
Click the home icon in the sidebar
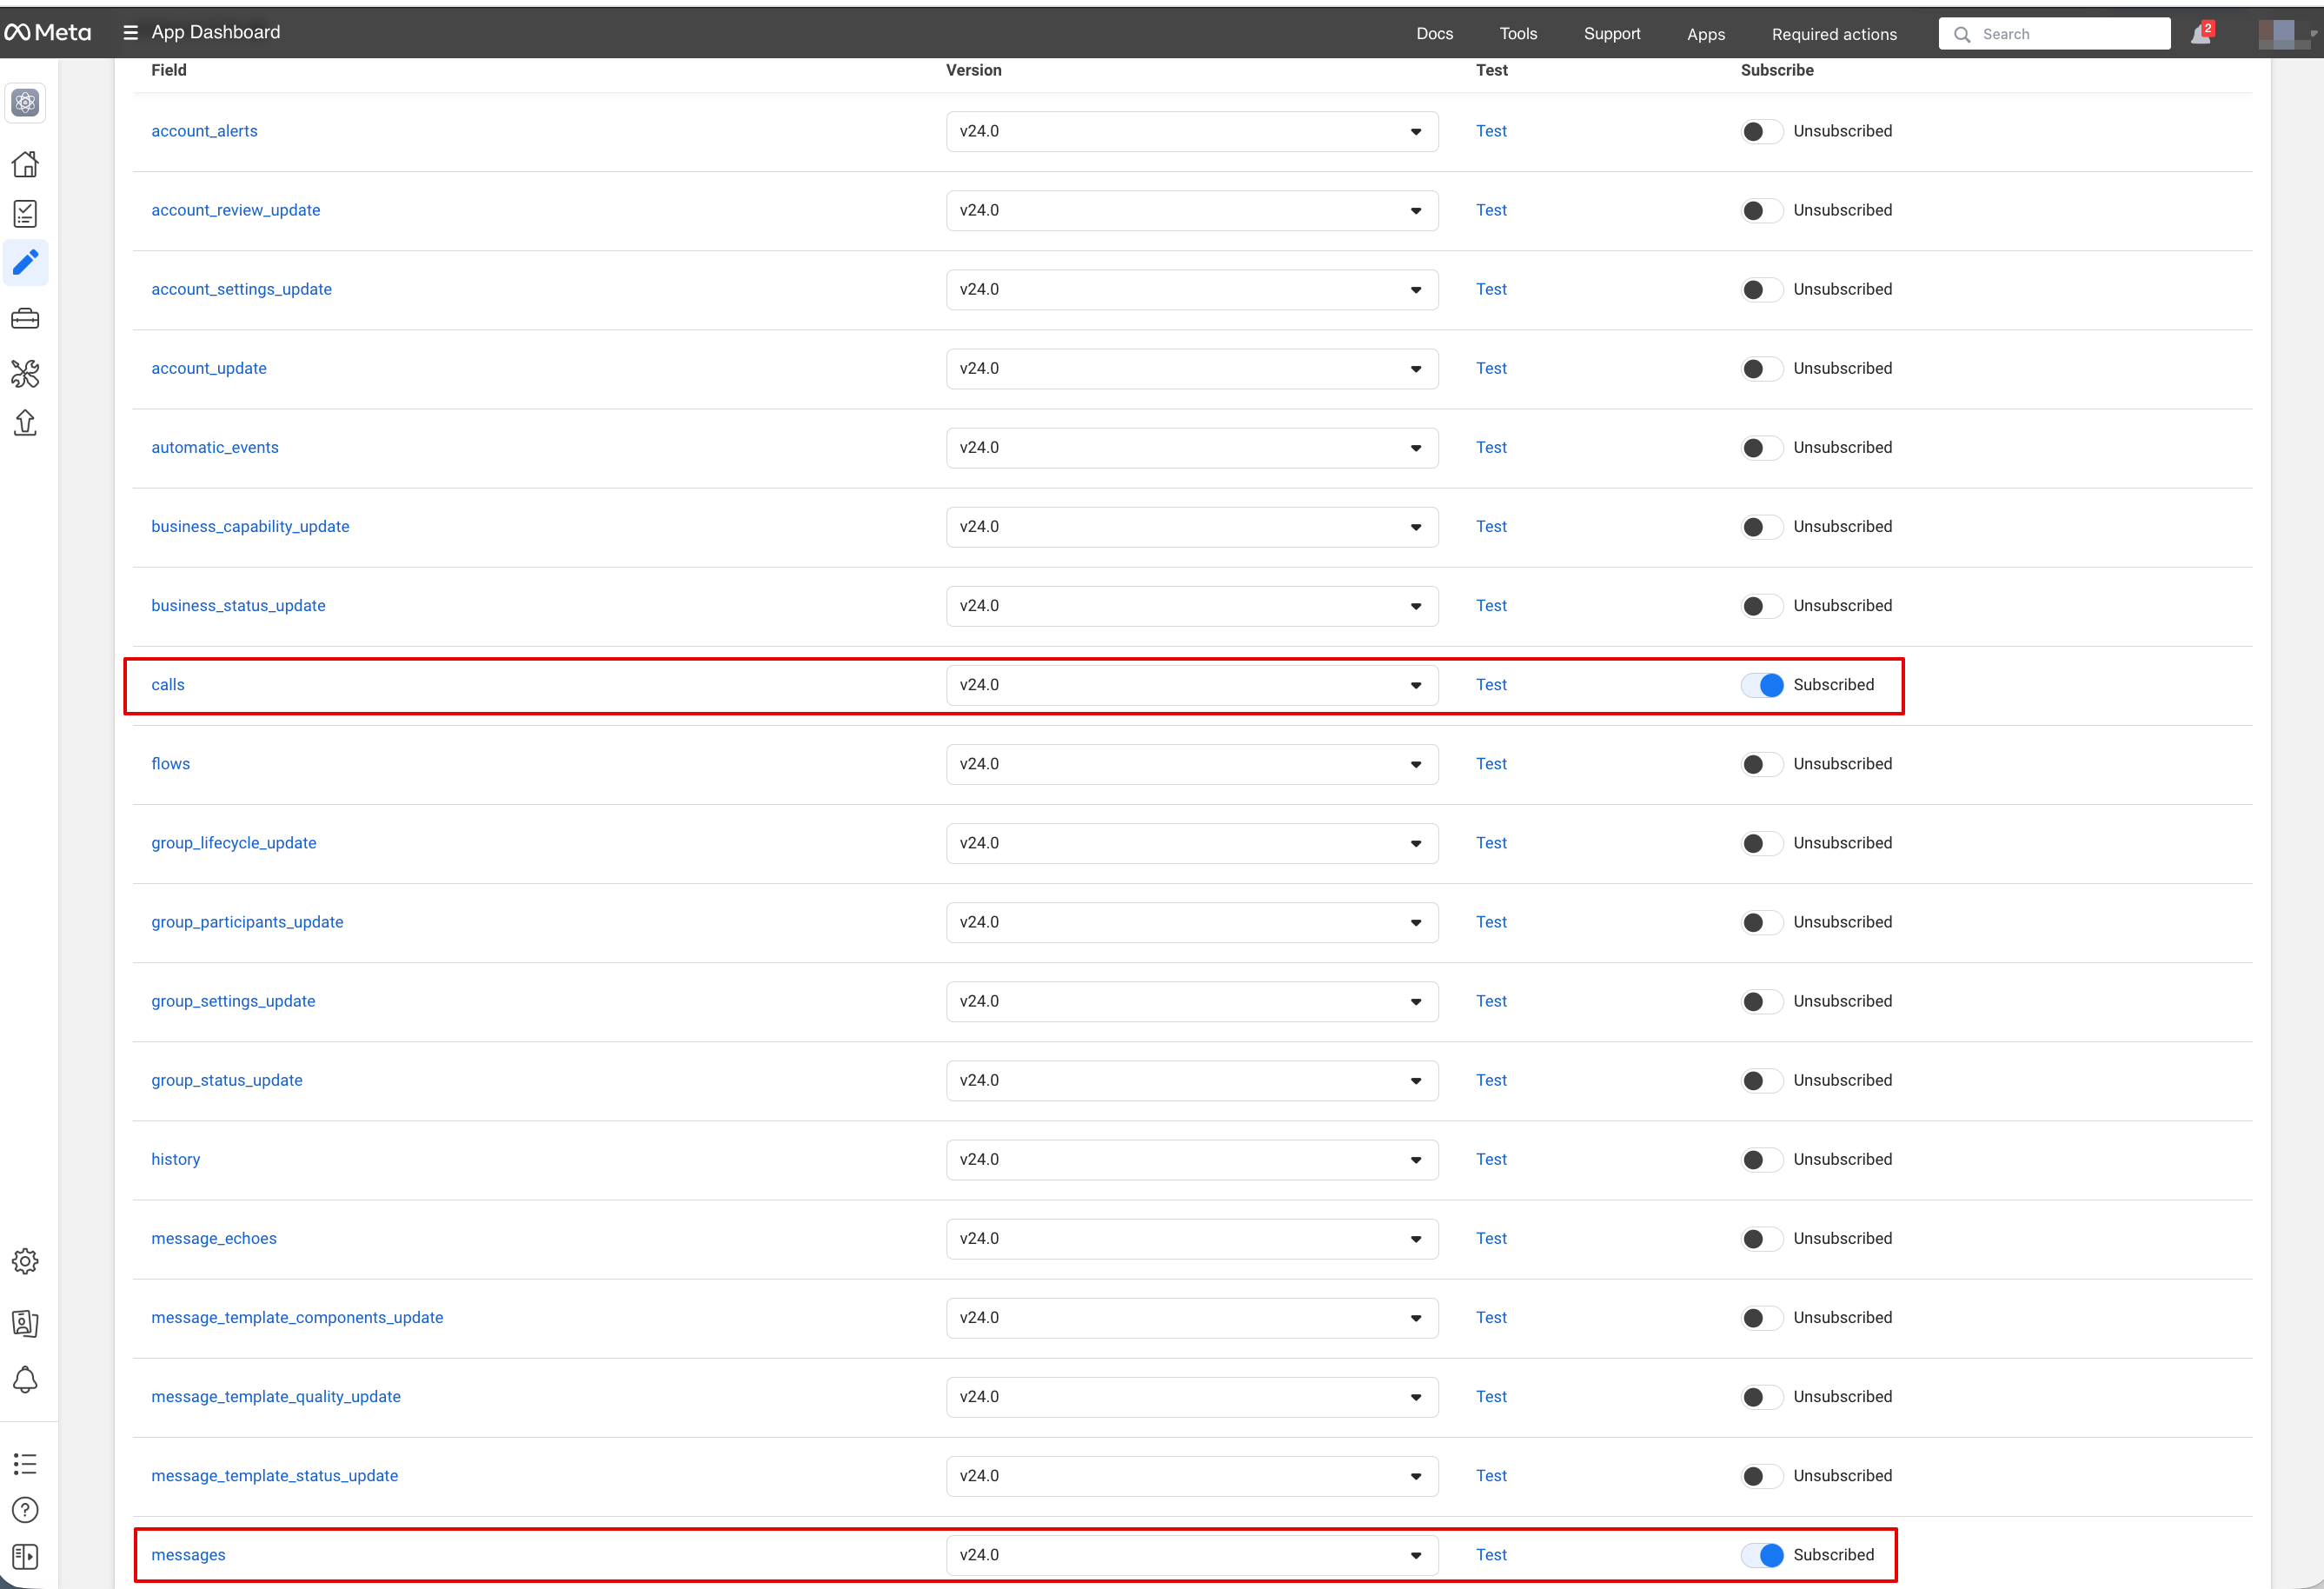(x=25, y=164)
